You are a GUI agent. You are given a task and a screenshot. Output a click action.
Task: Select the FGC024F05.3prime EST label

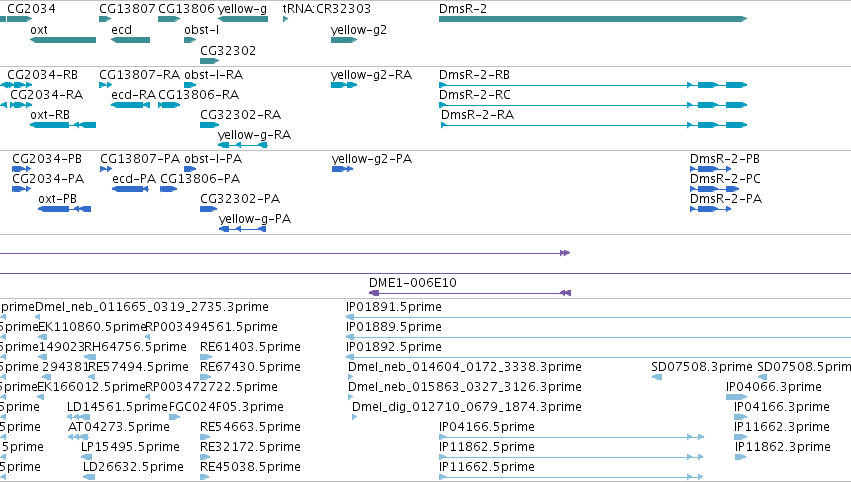[226, 408]
